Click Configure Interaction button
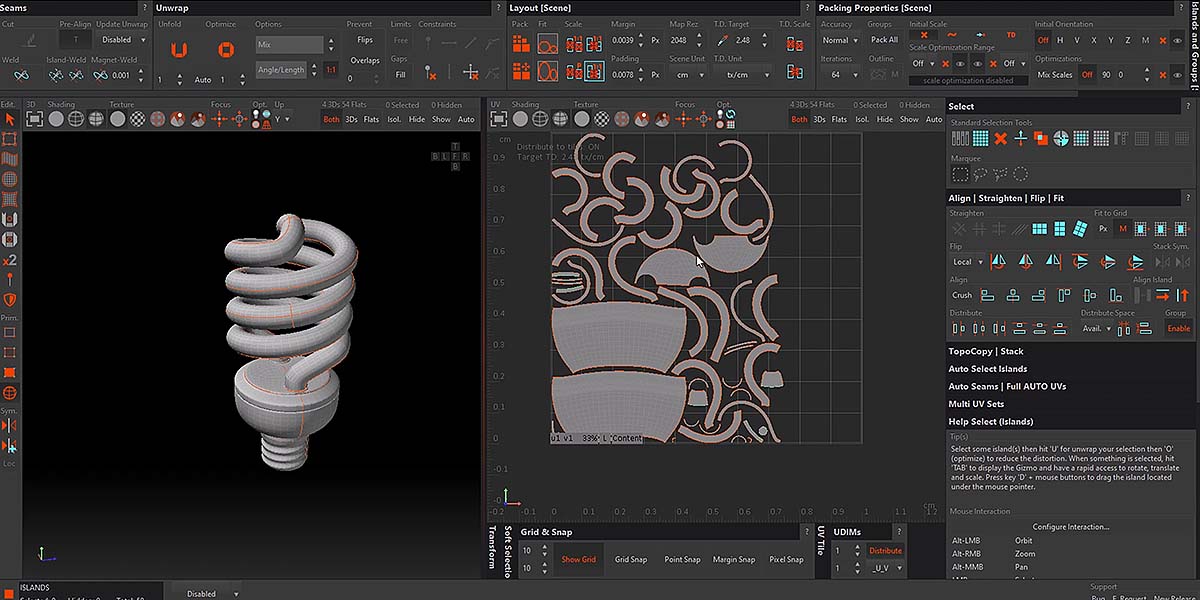The width and height of the screenshot is (1200, 600). pos(1071,527)
